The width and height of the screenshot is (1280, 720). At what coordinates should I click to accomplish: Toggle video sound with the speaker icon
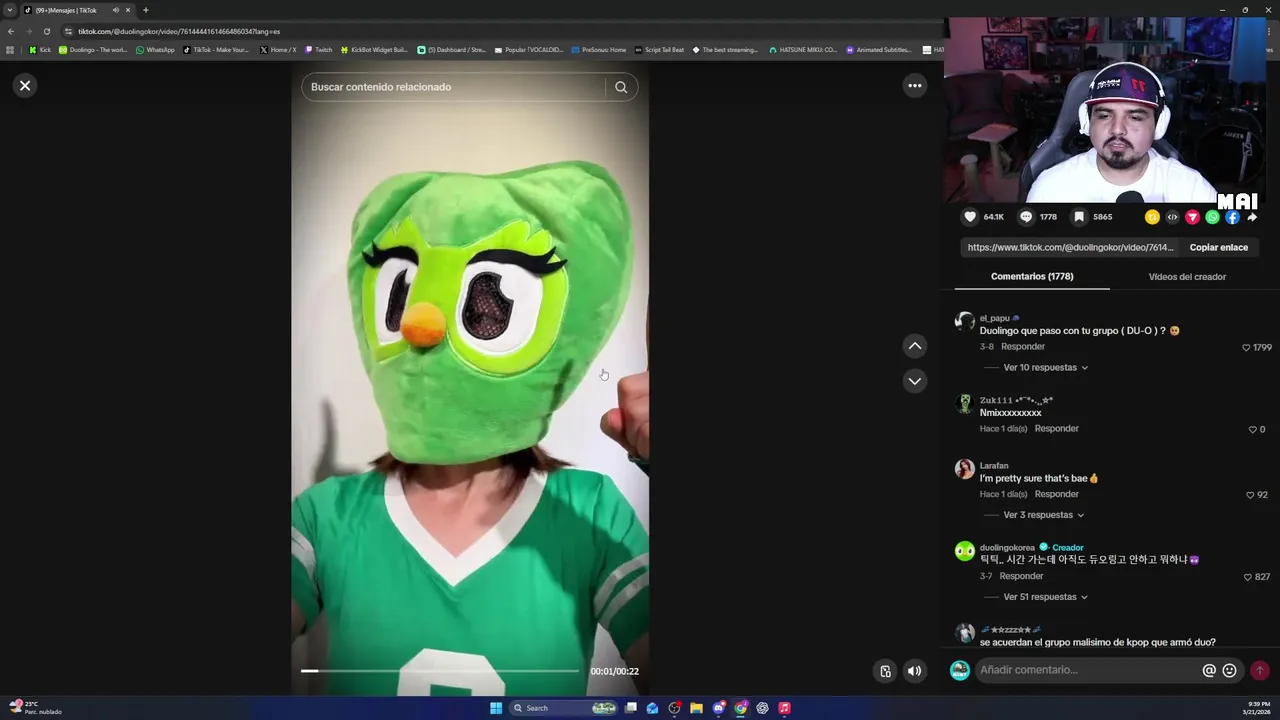[x=914, y=671]
